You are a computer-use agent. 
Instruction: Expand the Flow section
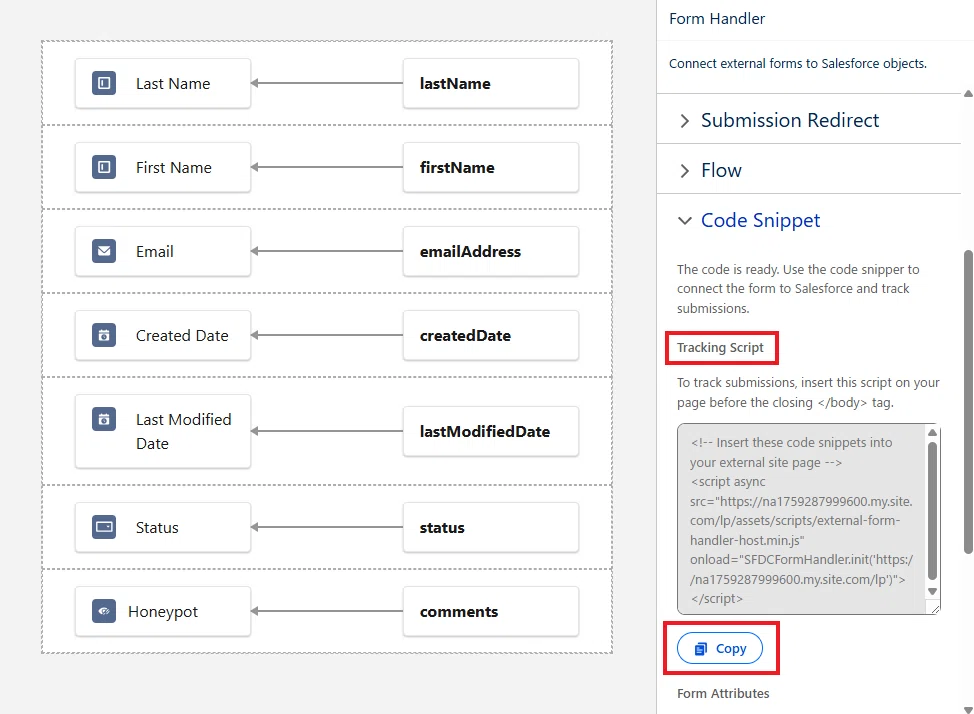click(809, 170)
